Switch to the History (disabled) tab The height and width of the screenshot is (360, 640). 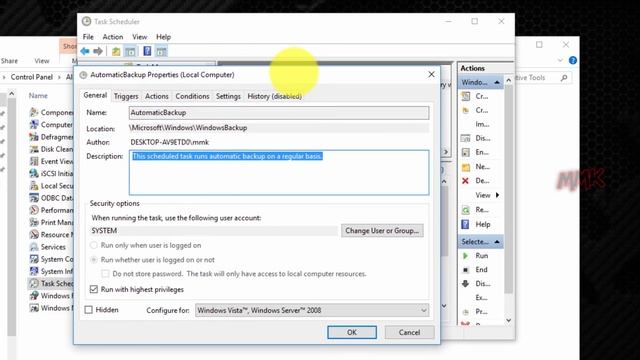275,96
